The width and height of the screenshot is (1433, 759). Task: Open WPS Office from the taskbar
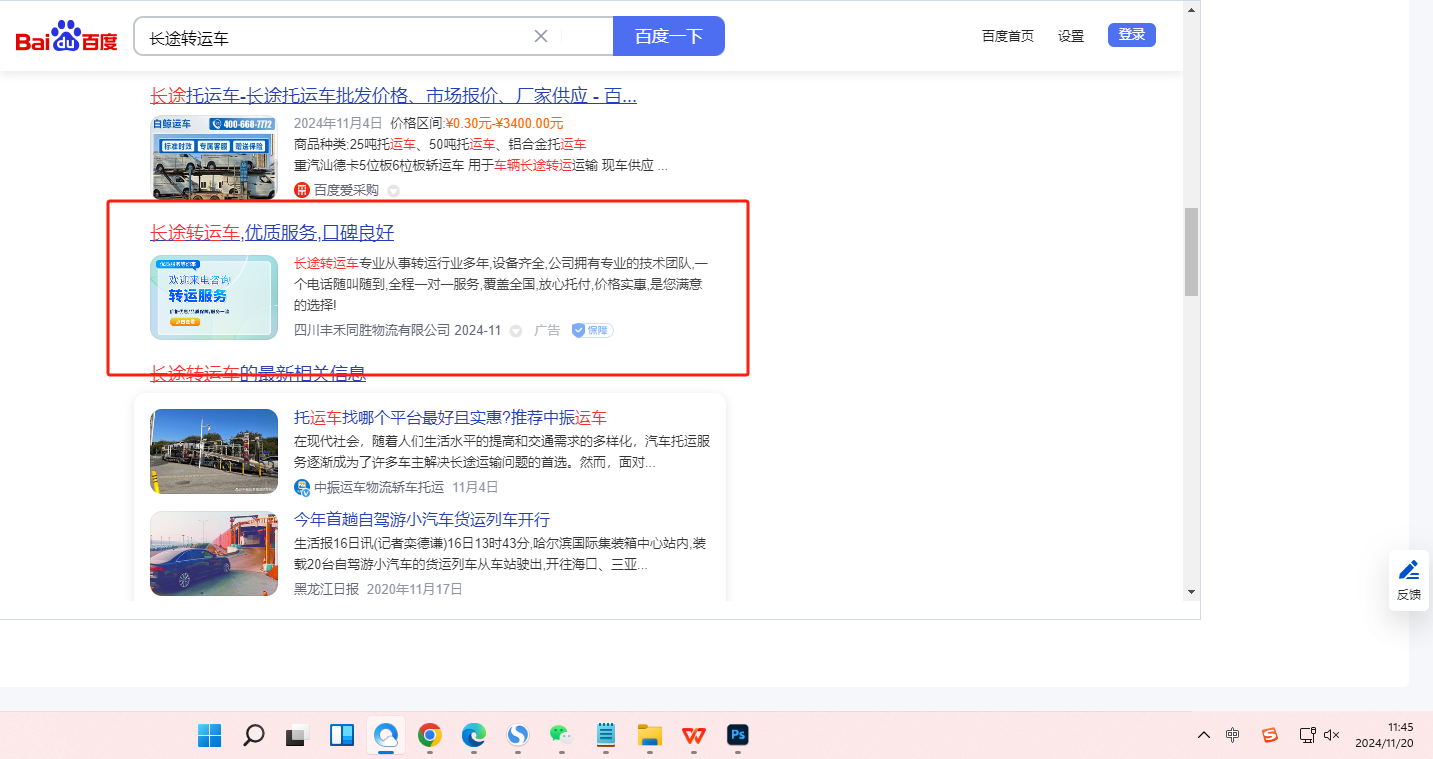[694, 736]
